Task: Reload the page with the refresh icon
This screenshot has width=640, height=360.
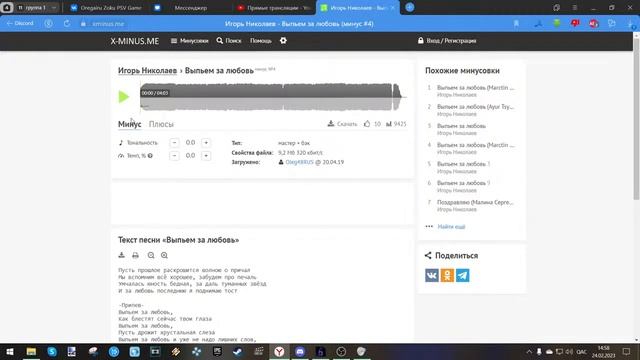Action: pyautogui.click(x=67, y=24)
